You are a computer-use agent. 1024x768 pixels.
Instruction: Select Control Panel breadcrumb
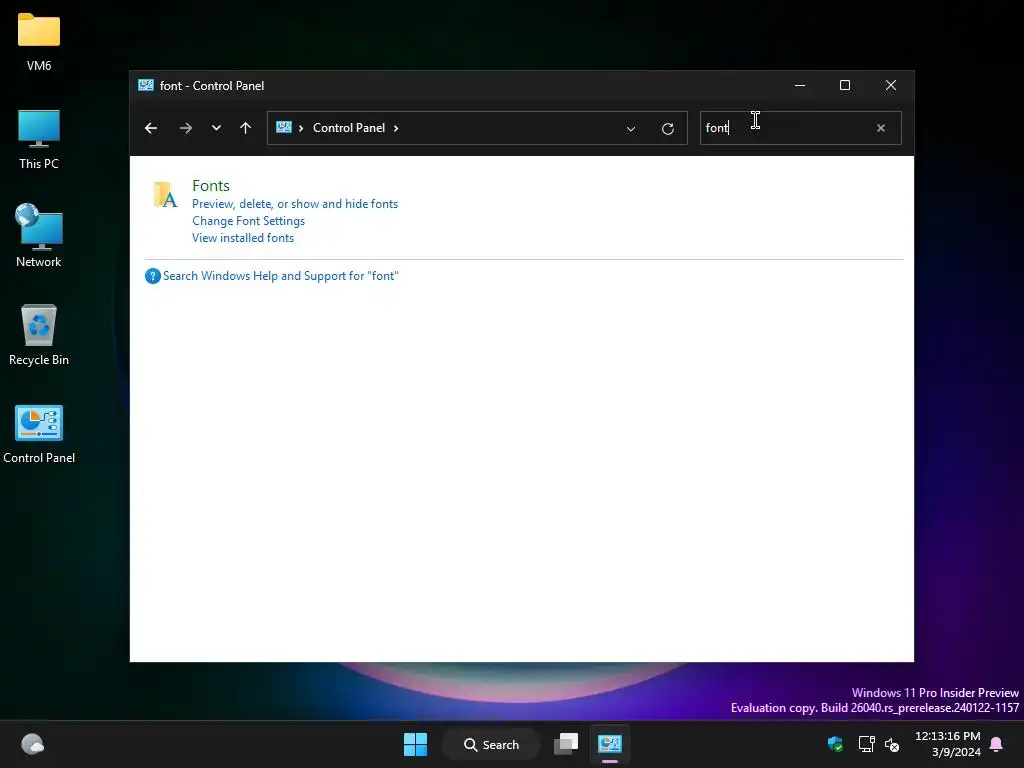pyautogui.click(x=349, y=128)
